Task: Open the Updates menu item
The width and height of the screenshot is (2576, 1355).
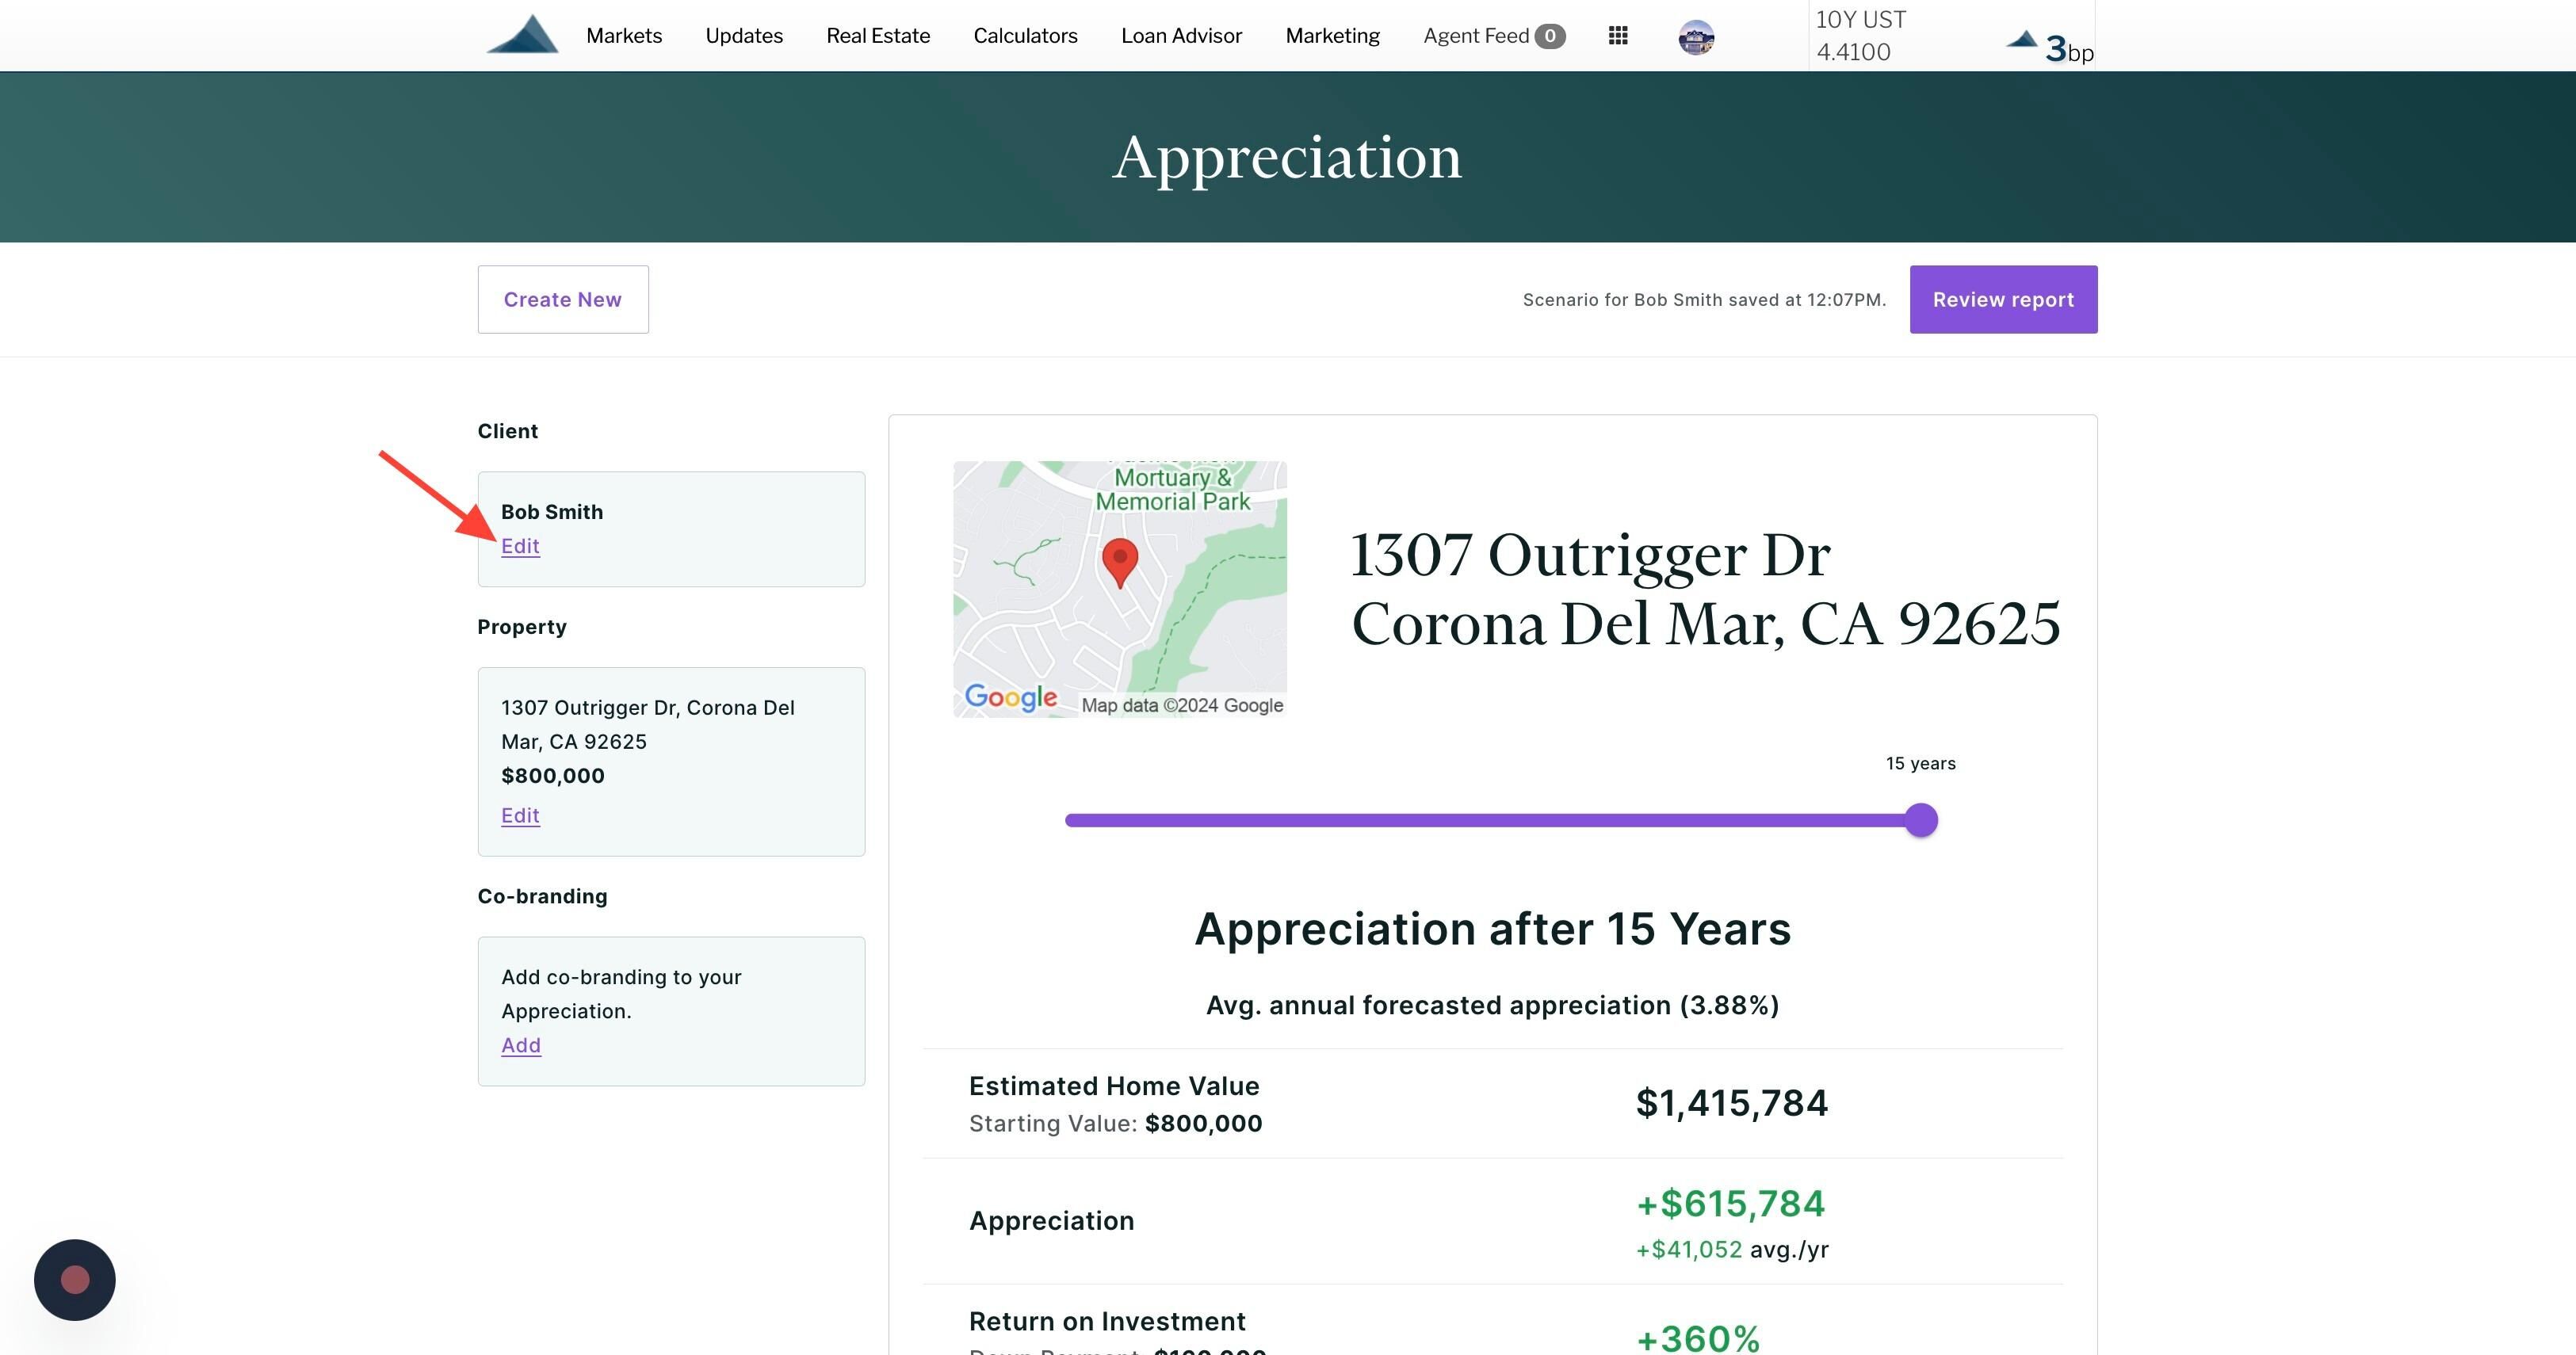Action: (744, 36)
